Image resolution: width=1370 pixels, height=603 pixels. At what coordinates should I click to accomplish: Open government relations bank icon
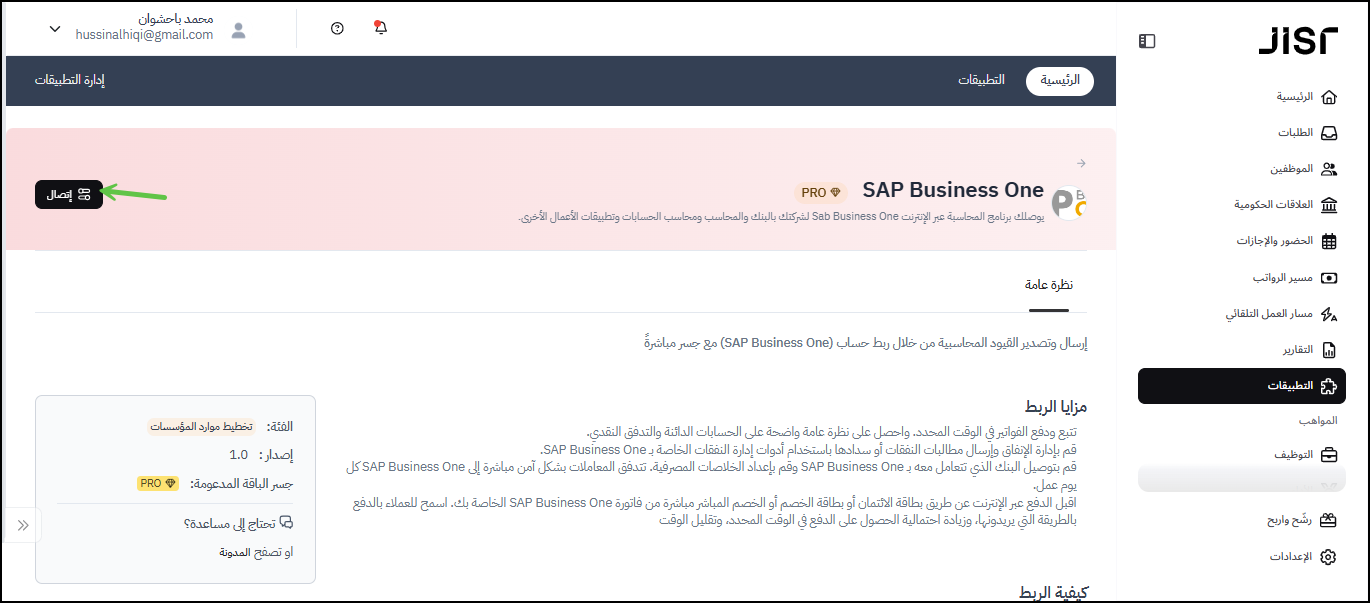coord(1328,205)
